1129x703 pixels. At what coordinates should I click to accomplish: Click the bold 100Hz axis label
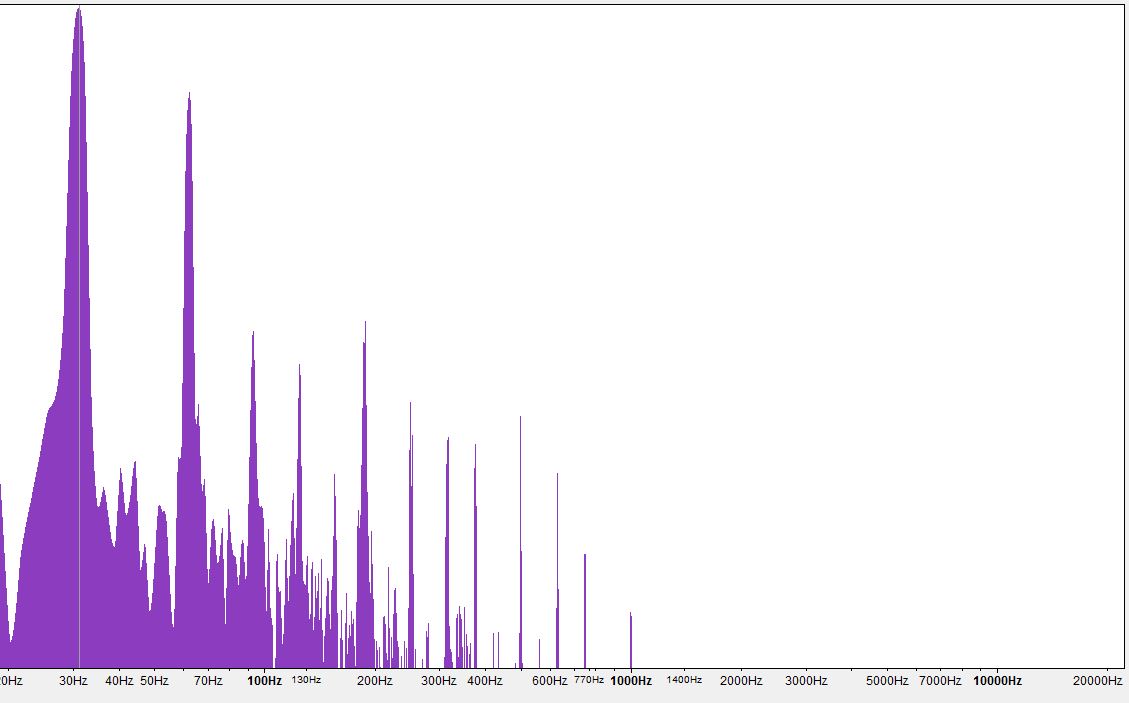(264, 681)
